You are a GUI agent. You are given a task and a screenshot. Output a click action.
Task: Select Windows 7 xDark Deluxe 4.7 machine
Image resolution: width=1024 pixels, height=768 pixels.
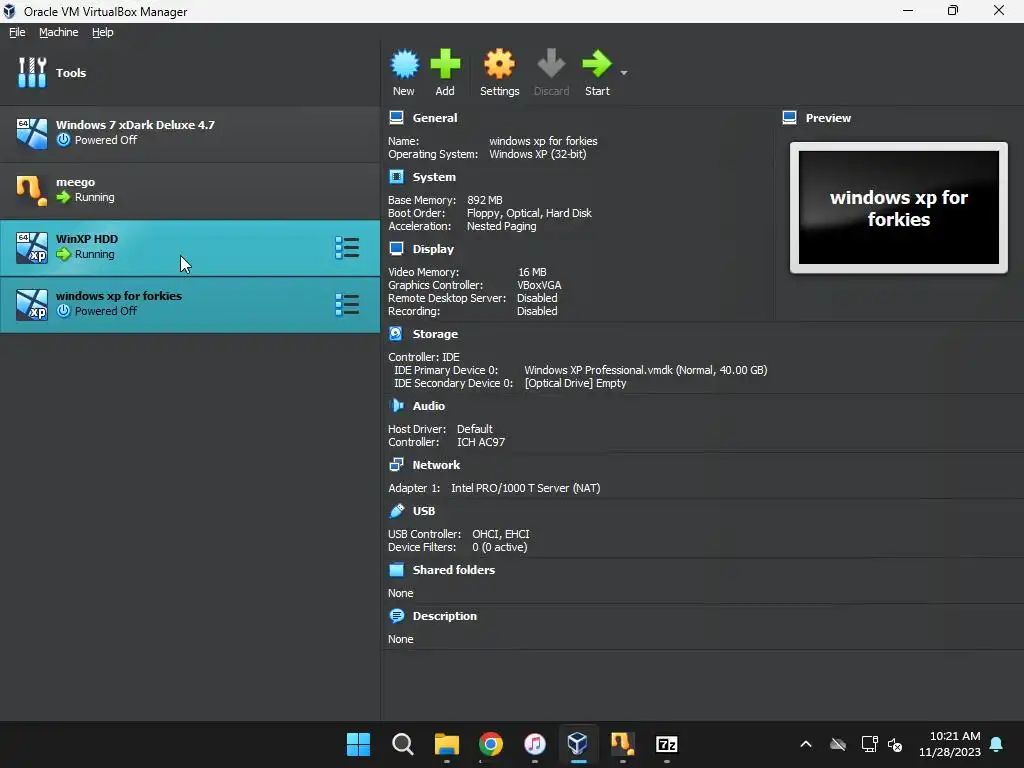pos(189,133)
